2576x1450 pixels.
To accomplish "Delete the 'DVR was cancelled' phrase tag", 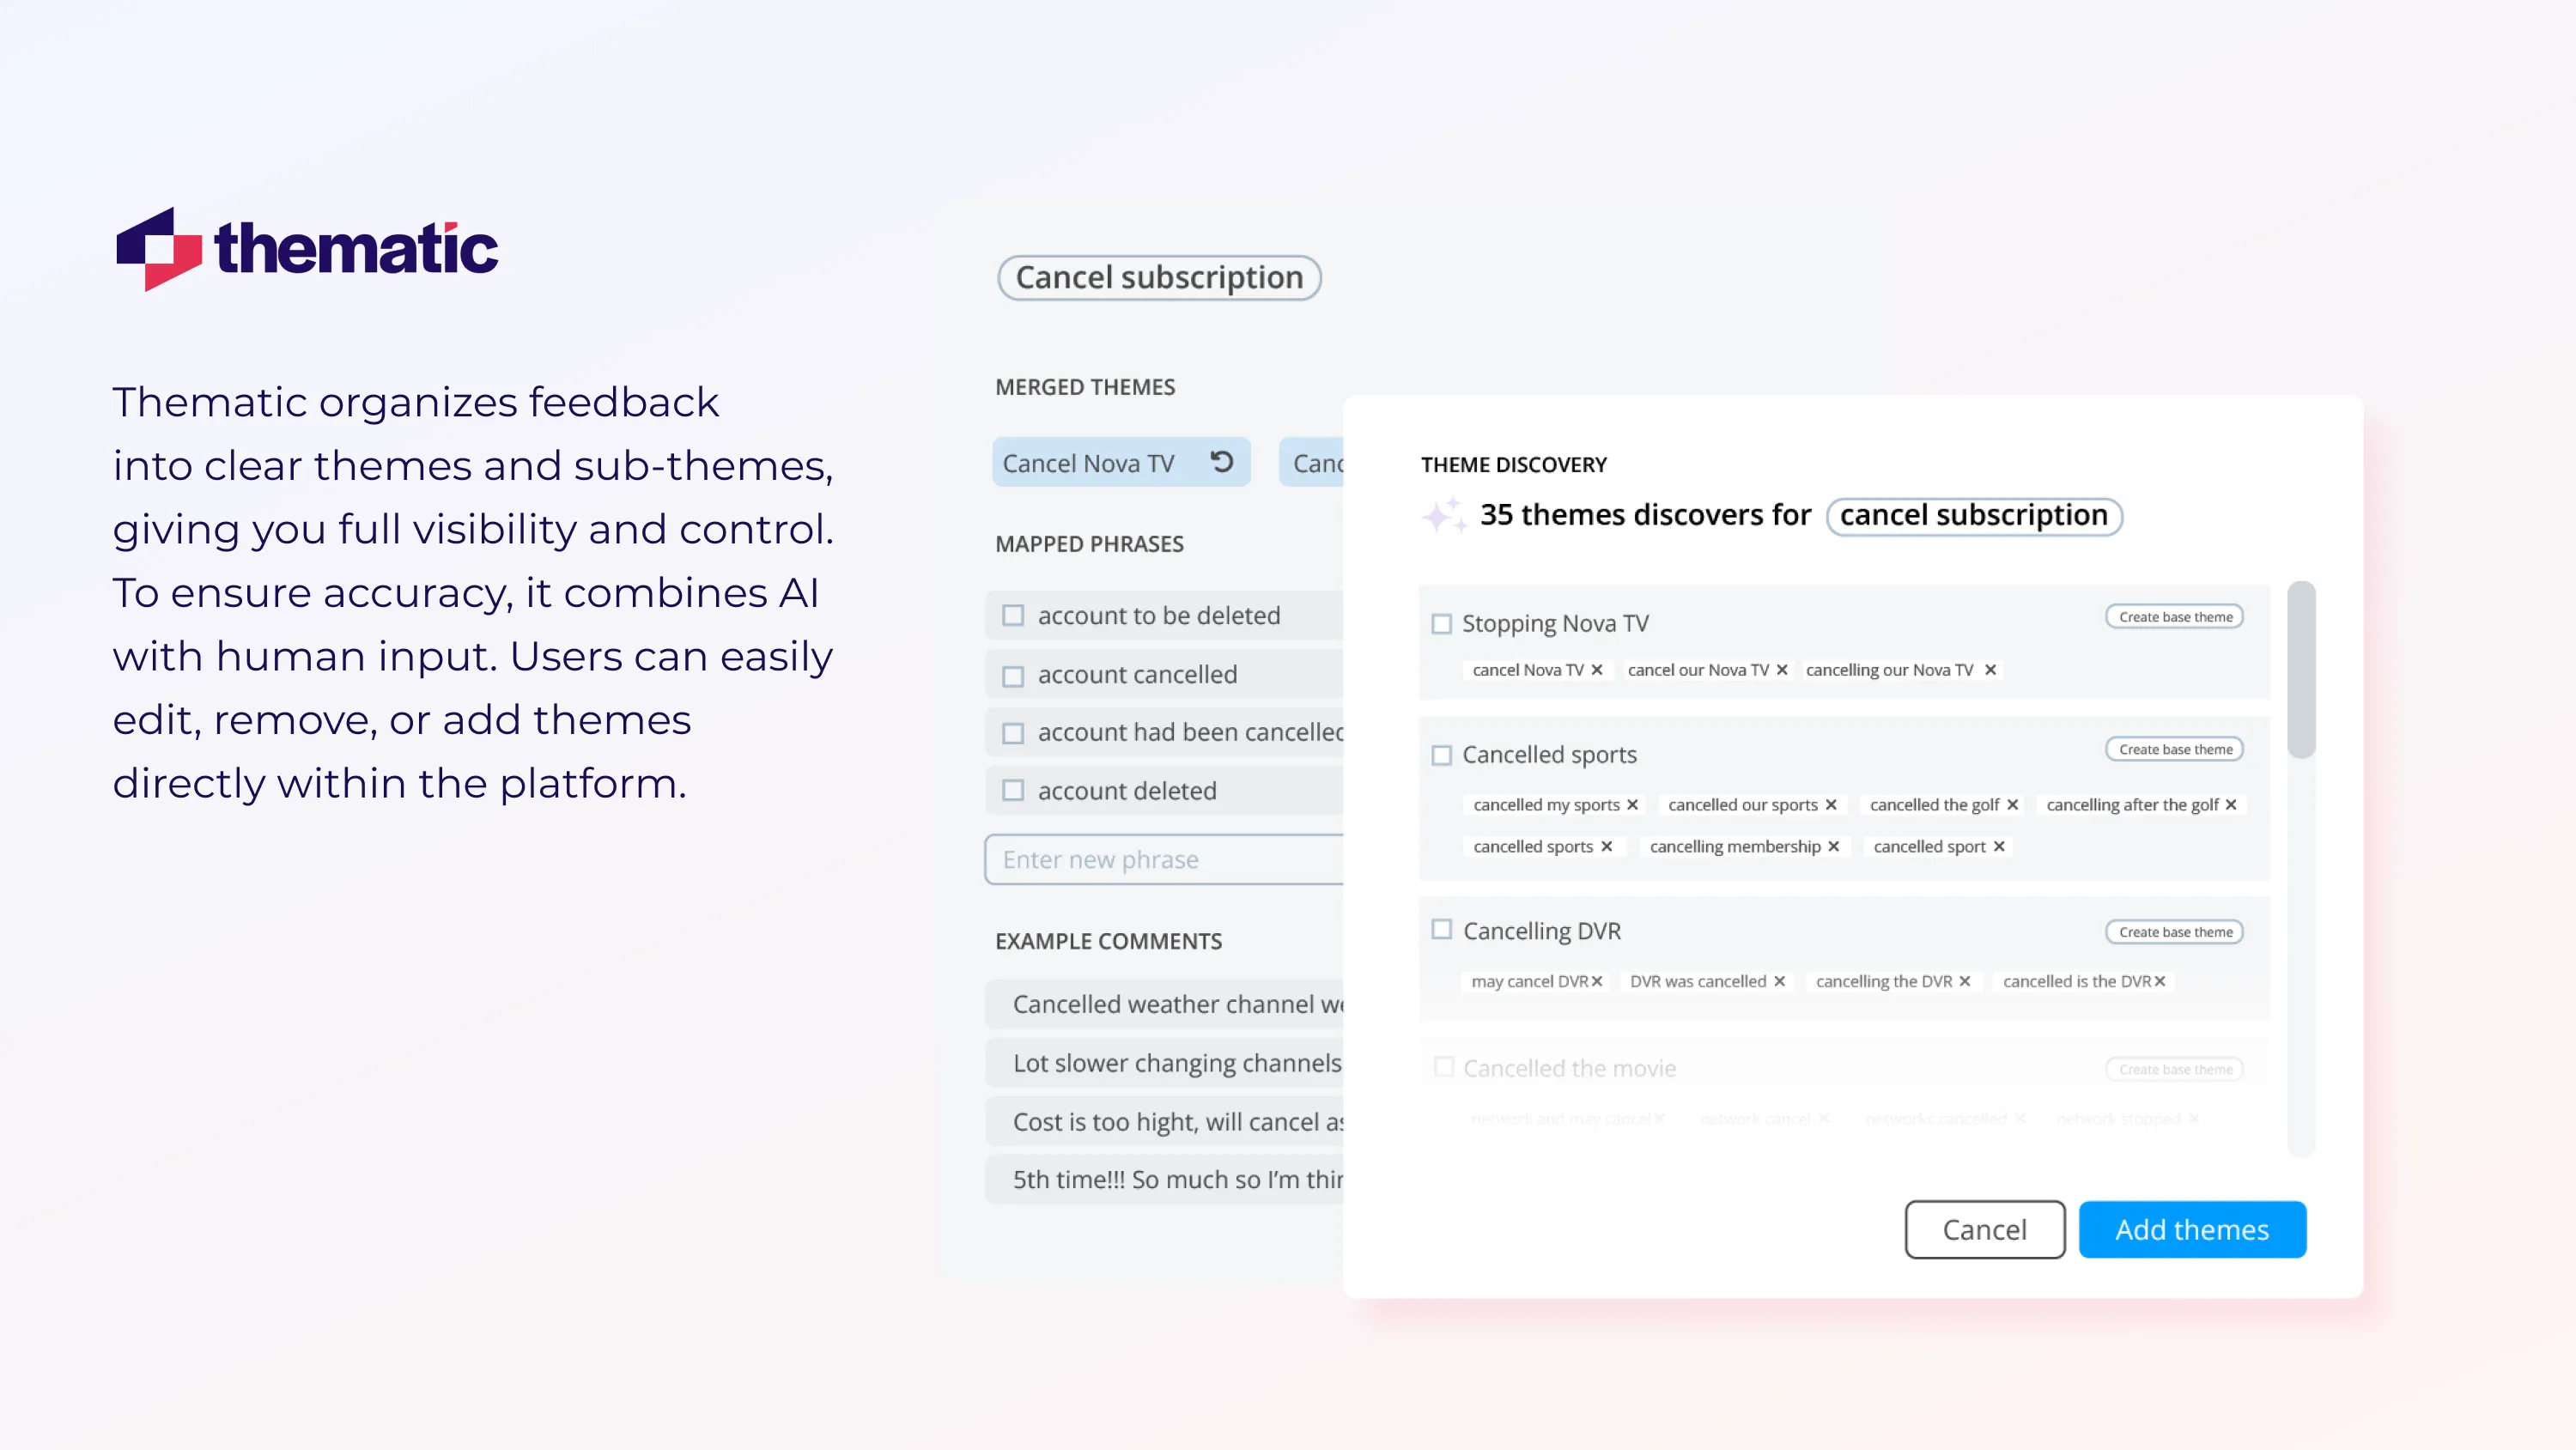I will (x=1780, y=982).
